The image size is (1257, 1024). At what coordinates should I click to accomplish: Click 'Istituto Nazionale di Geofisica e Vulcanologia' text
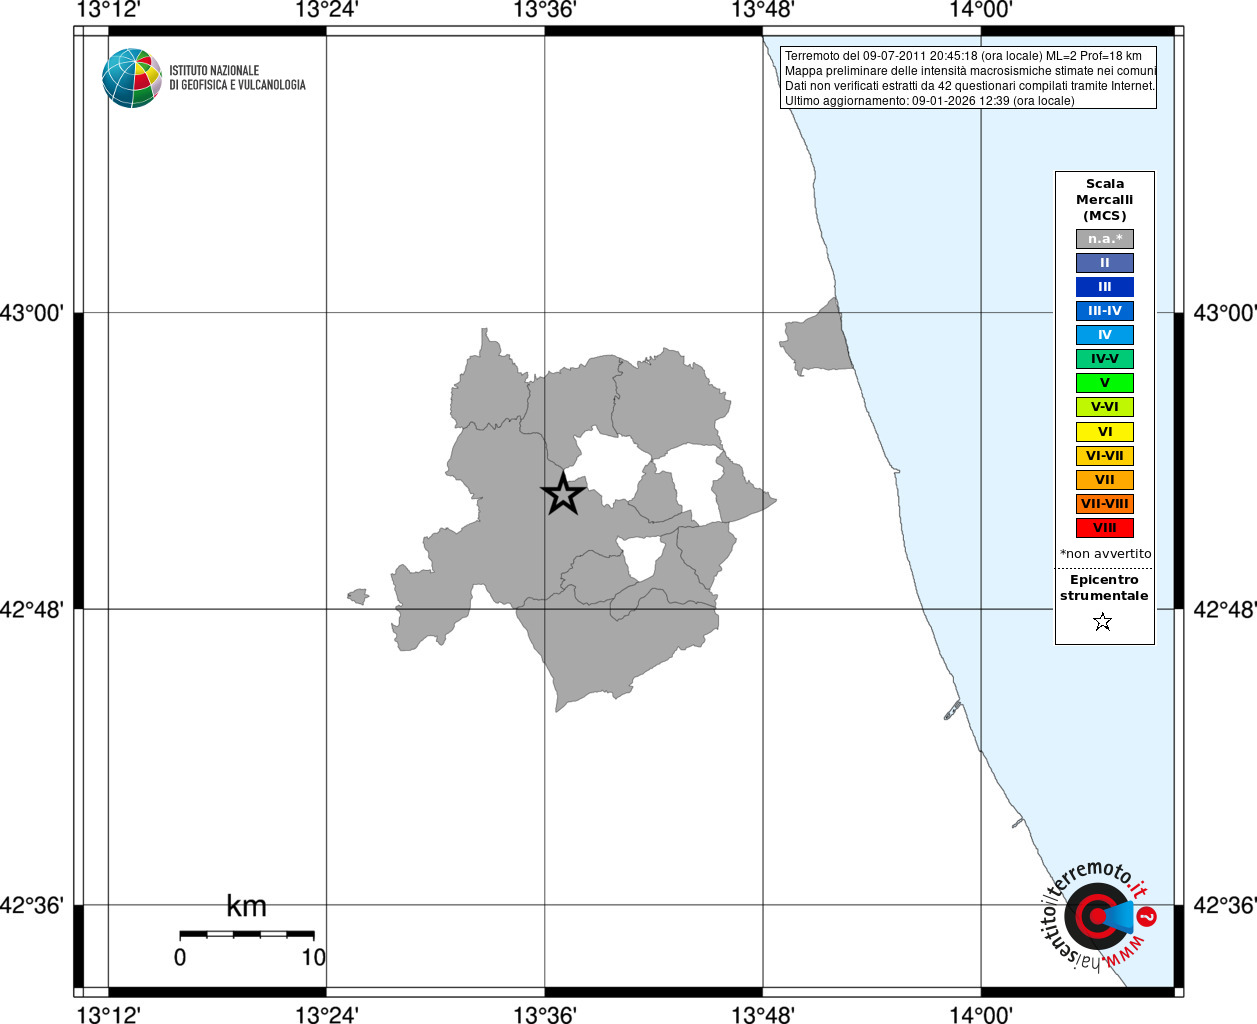click(x=237, y=78)
